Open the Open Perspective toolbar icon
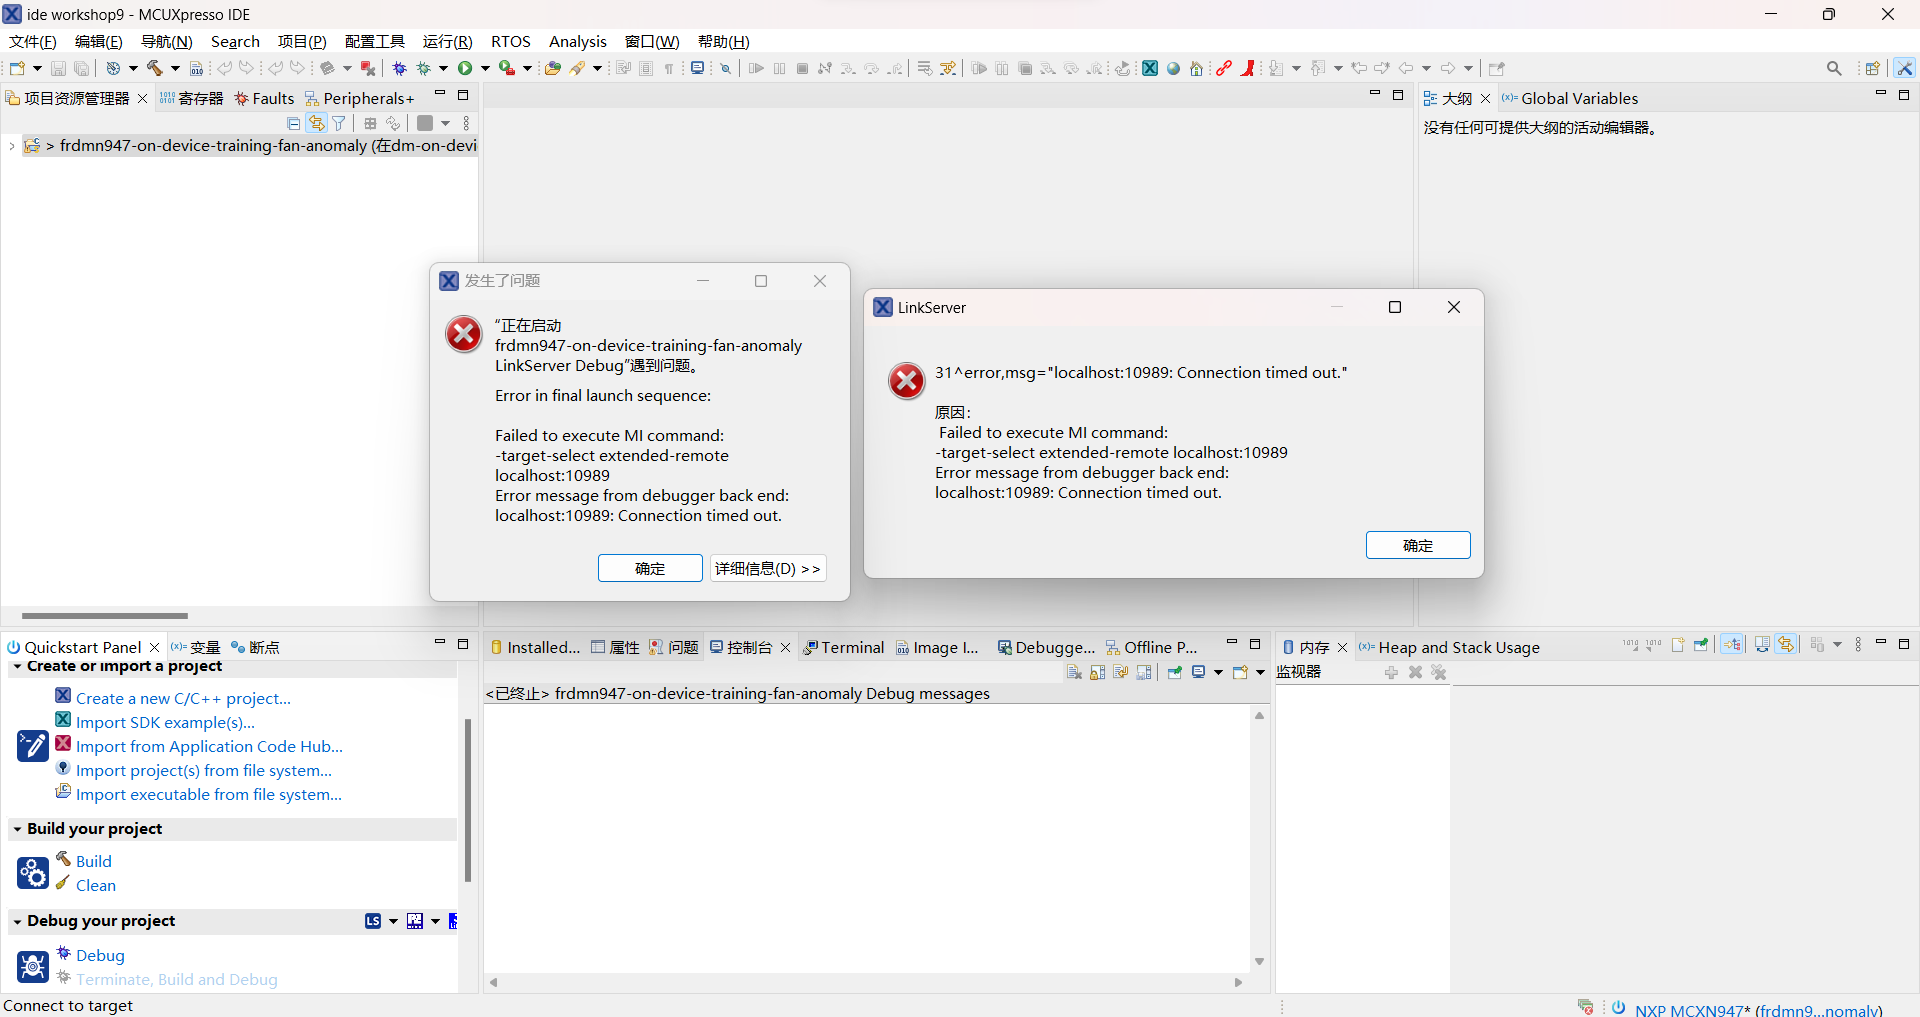Image resolution: width=1920 pixels, height=1017 pixels. click(1873, 68)
